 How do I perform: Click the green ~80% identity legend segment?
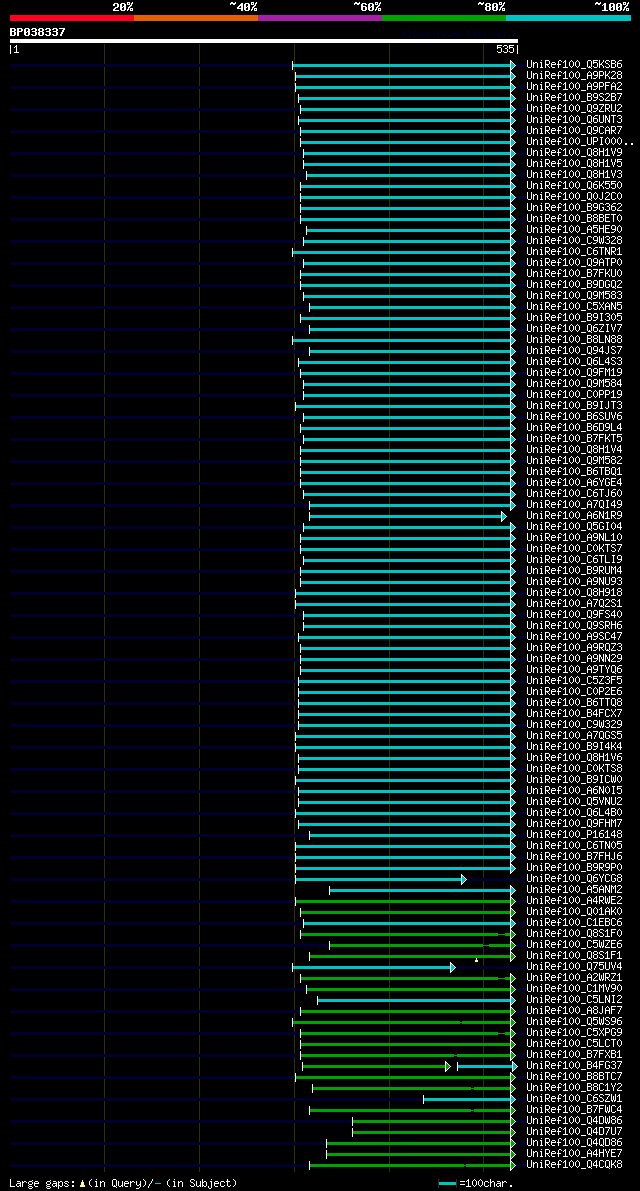pos(444,17)
